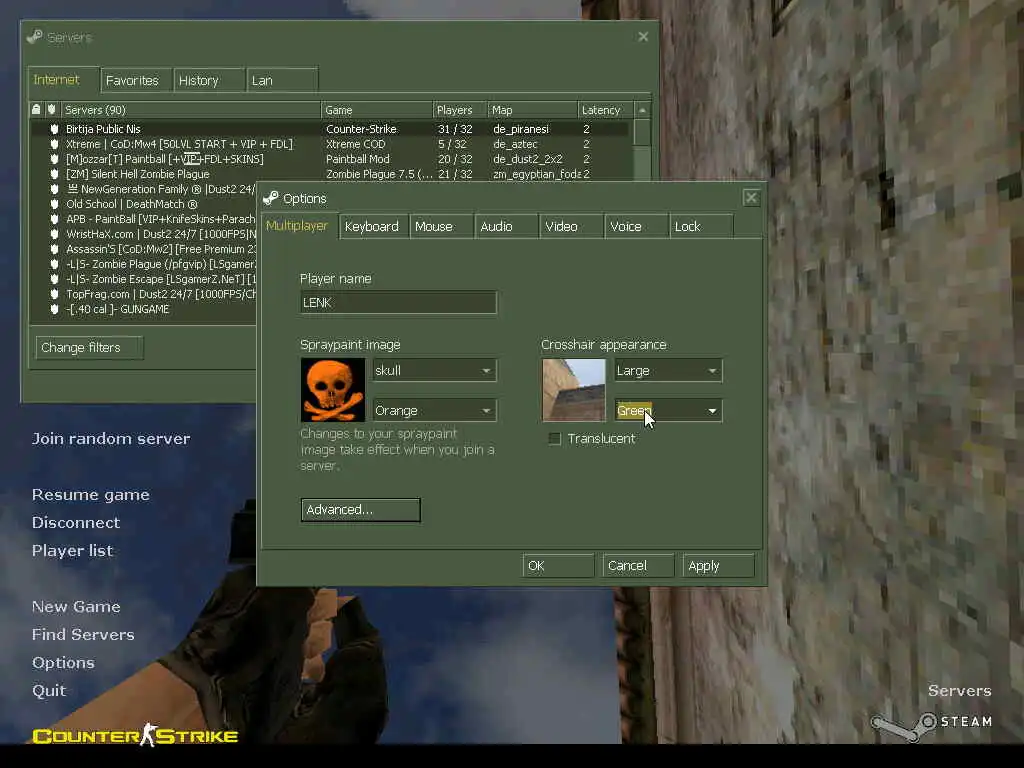This screenshot has width=1024, height=768.
Task: Click shield icon beside Birtija Public Nis
Action: click(x=54, y=129)
